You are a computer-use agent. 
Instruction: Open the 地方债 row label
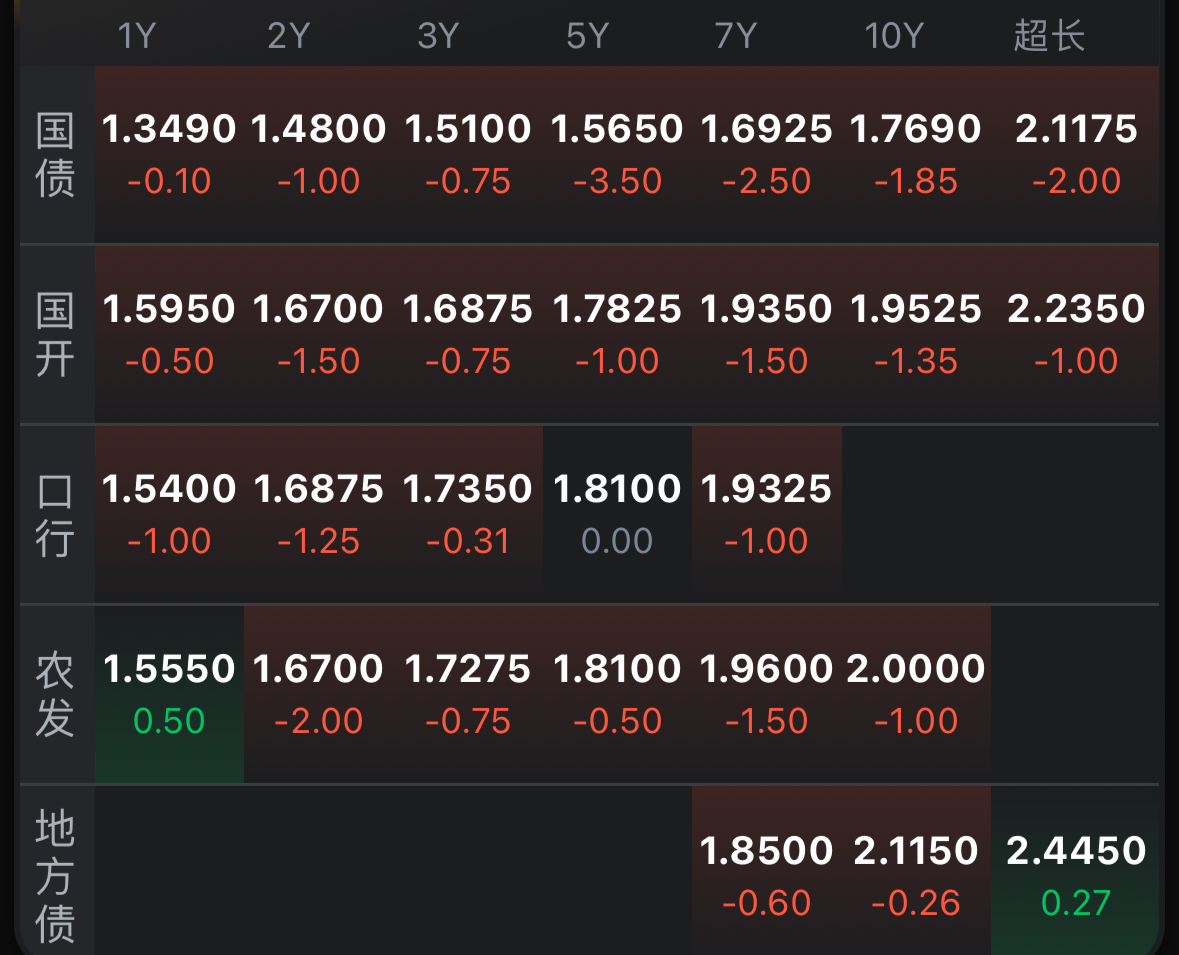click(56, 877)
